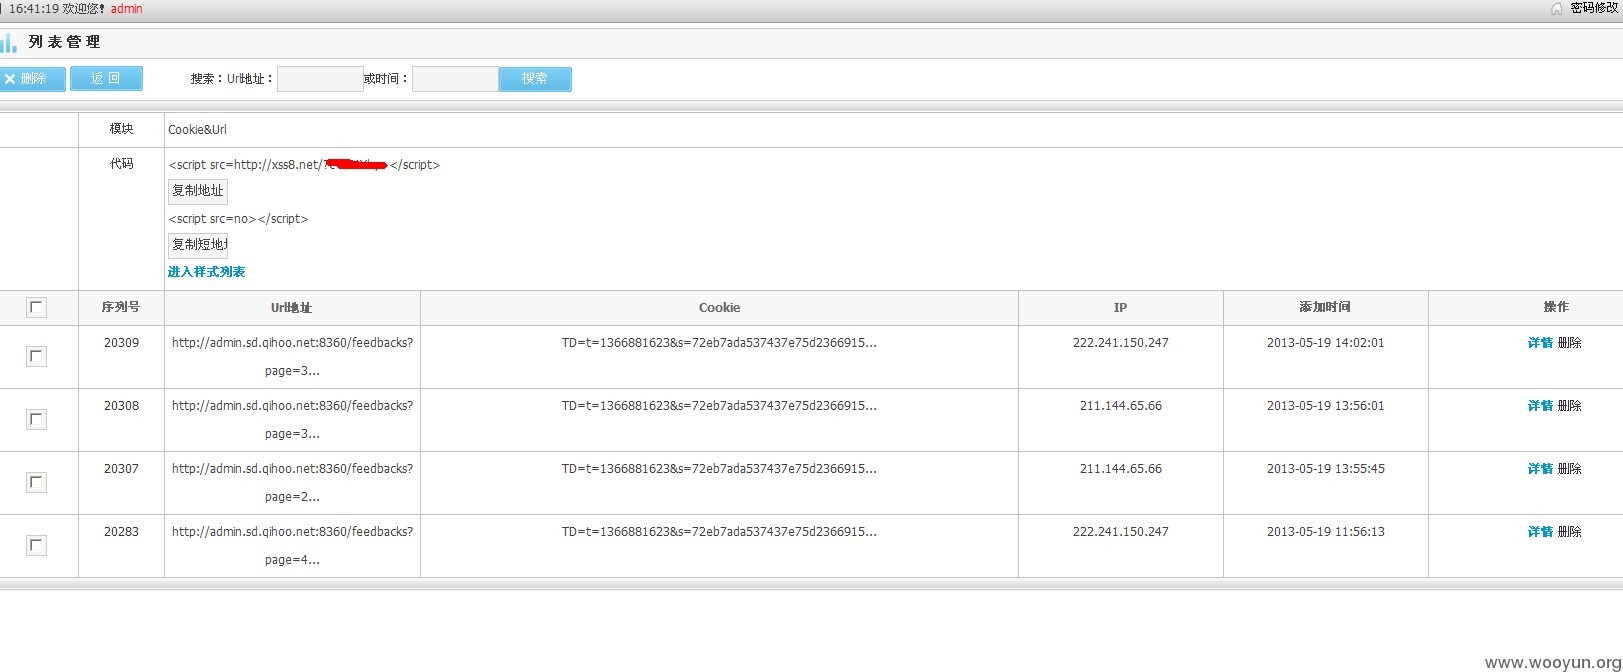Open 详情 for record 20283
Viewport: 1623px width, 672px height.
click(x=1540, y=532)
